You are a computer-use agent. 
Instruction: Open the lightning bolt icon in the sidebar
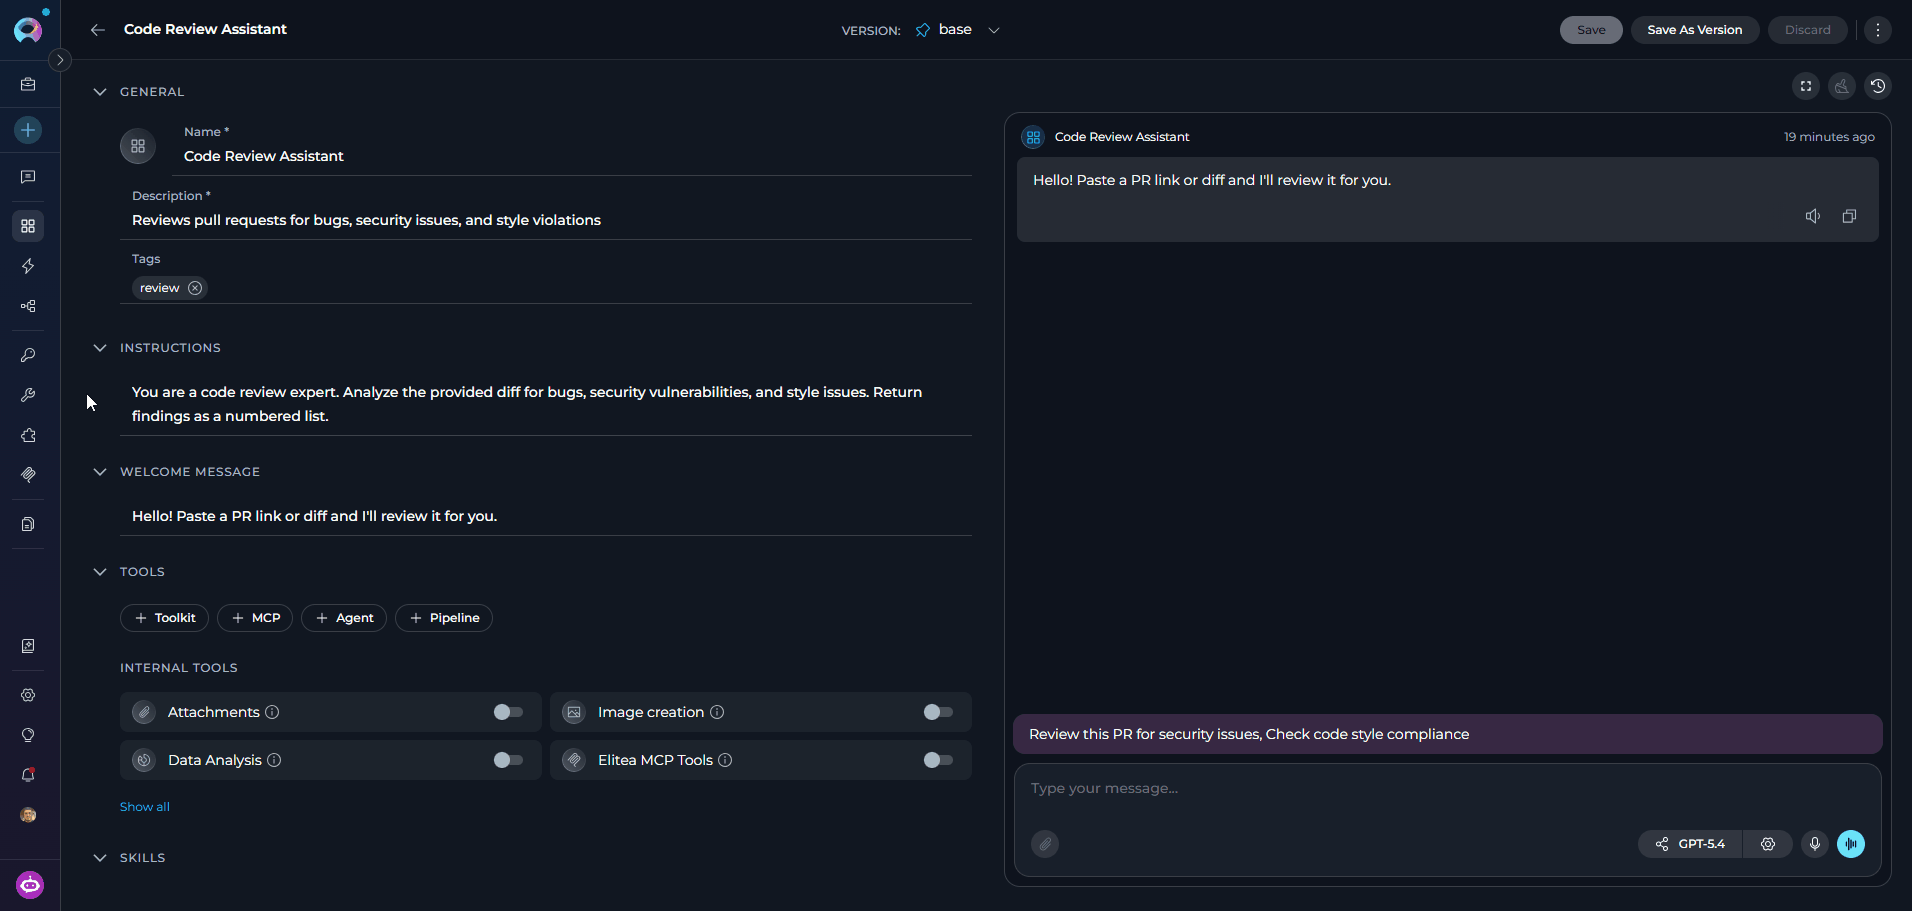click(x=28, y=266)
